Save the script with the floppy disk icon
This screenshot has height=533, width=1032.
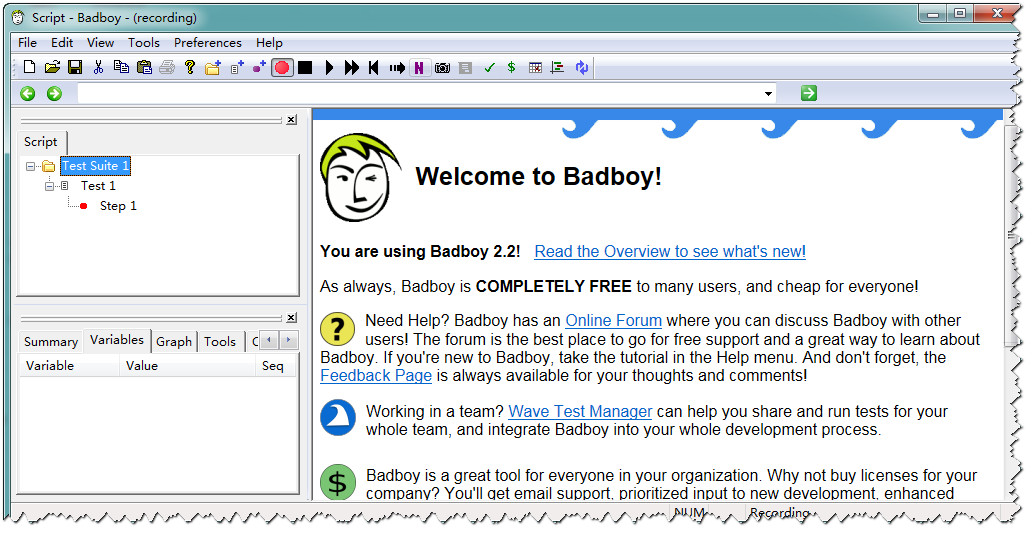click(75, 67)
